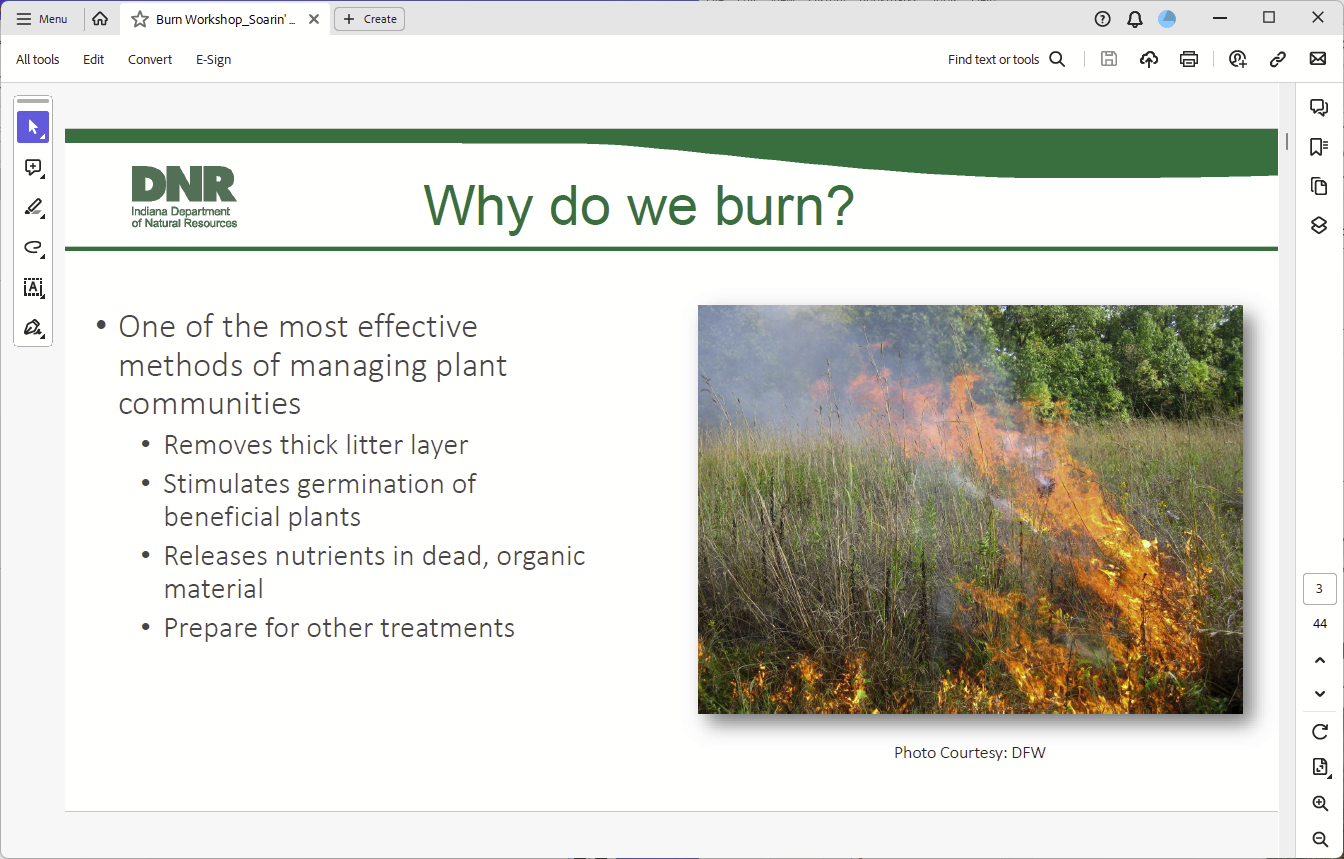Viewport: 1344px width, 859px height.
Task: Click the vertical scrollbar thumb
Action: (1287, 141)
